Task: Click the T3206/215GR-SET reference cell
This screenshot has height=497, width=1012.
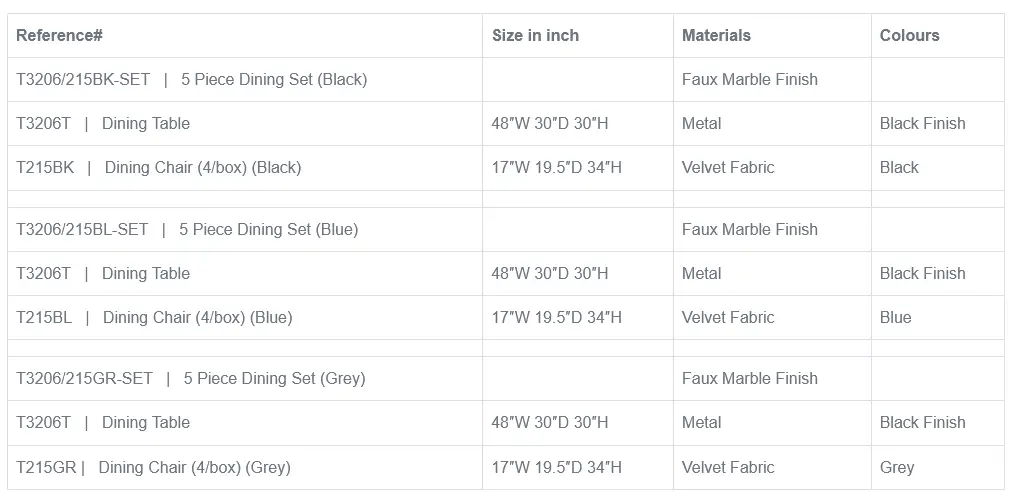Action: point(190,379)
